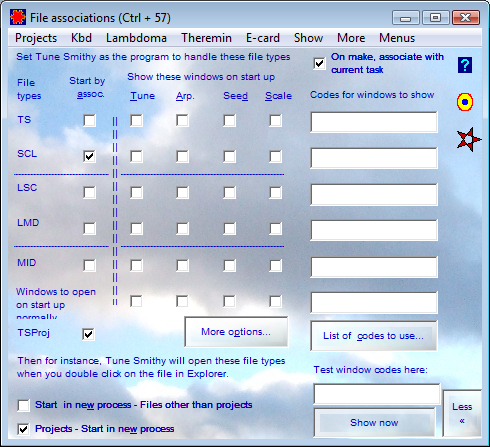Open the Menus menu
Image resolution: width=490 pixels, height=447 pixels.
coord(397,38)
